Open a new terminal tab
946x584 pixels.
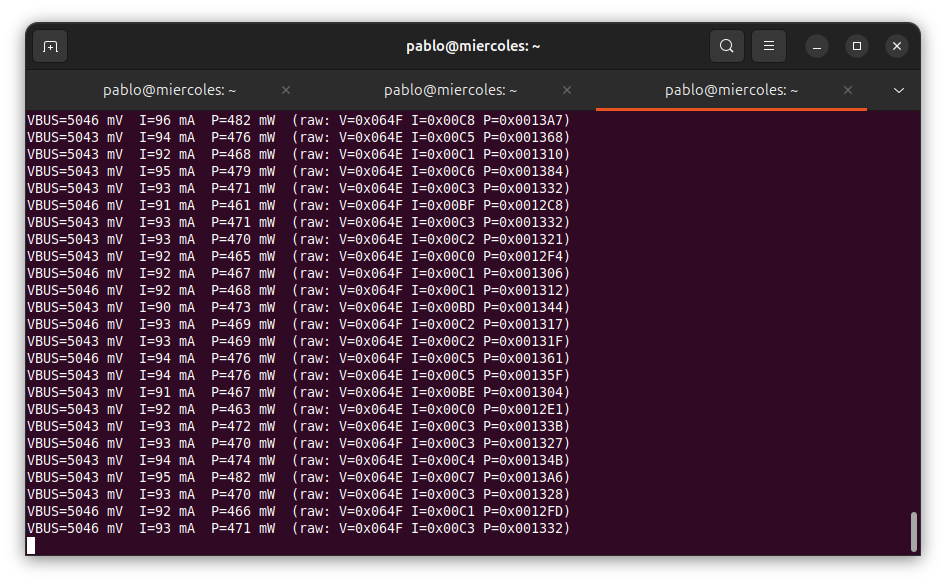coord(50,45)
